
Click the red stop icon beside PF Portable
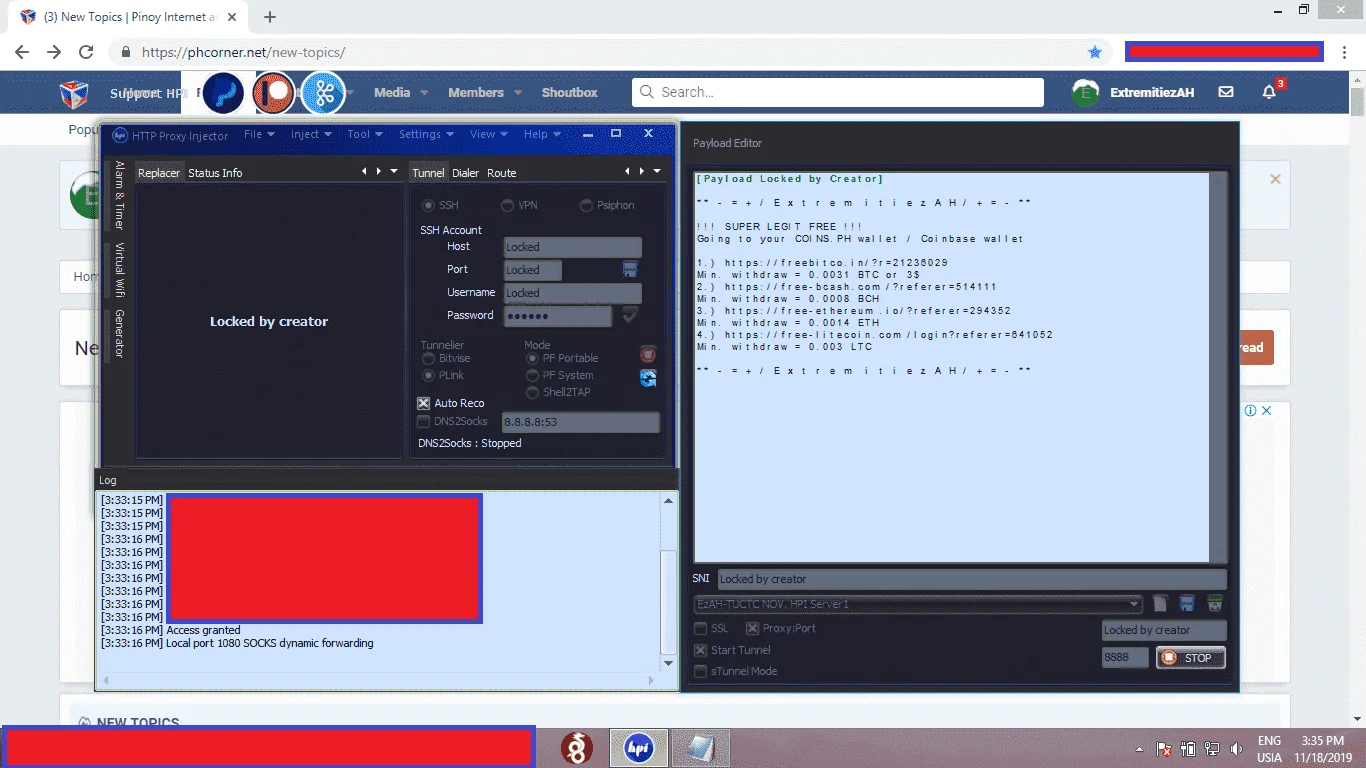pos(648,354)
